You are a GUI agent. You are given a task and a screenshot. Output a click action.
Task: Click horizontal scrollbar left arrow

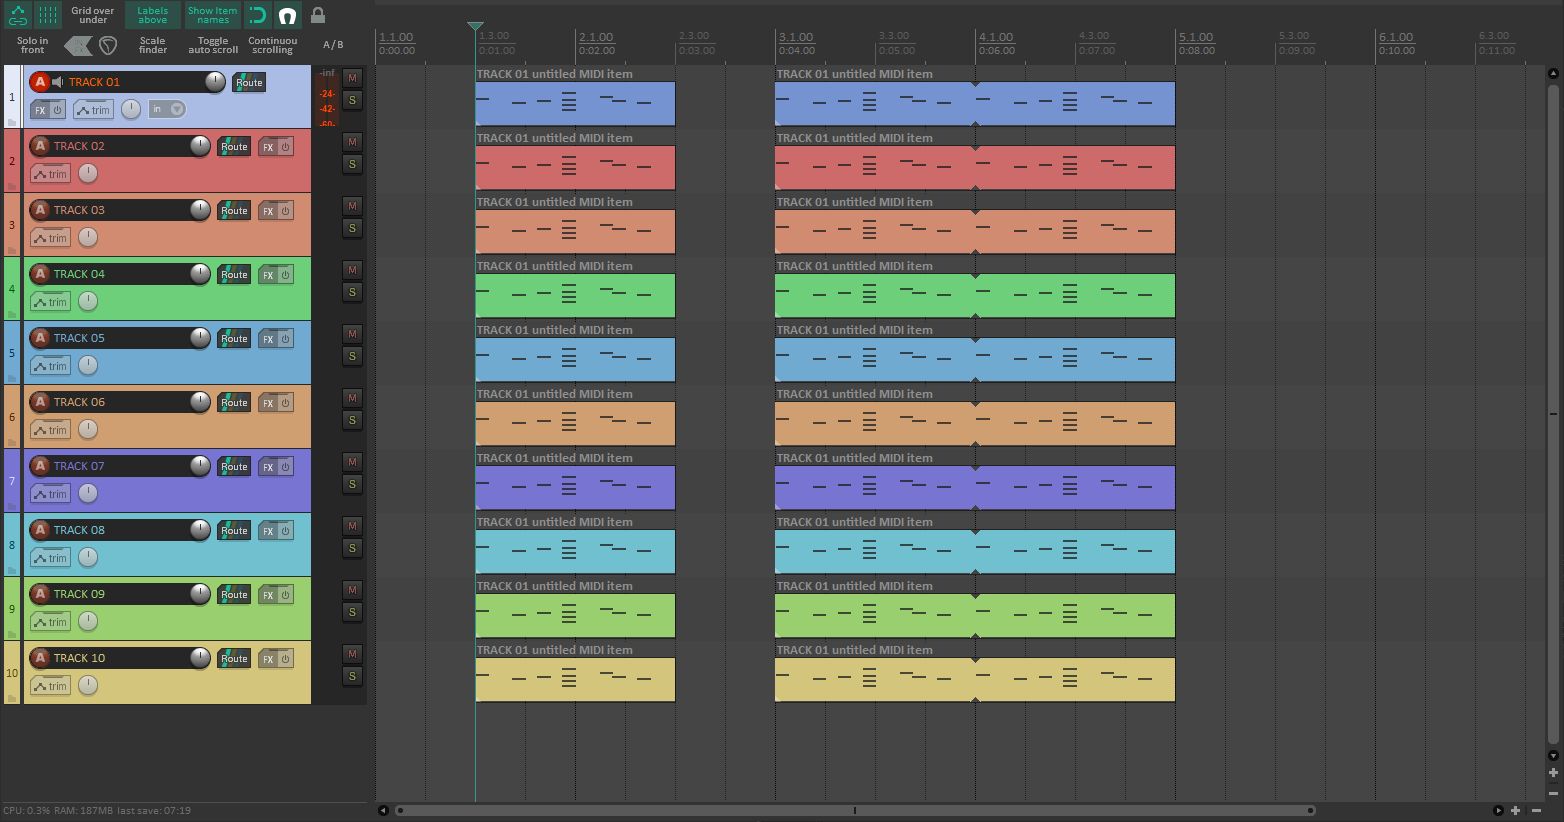point(383,811)
